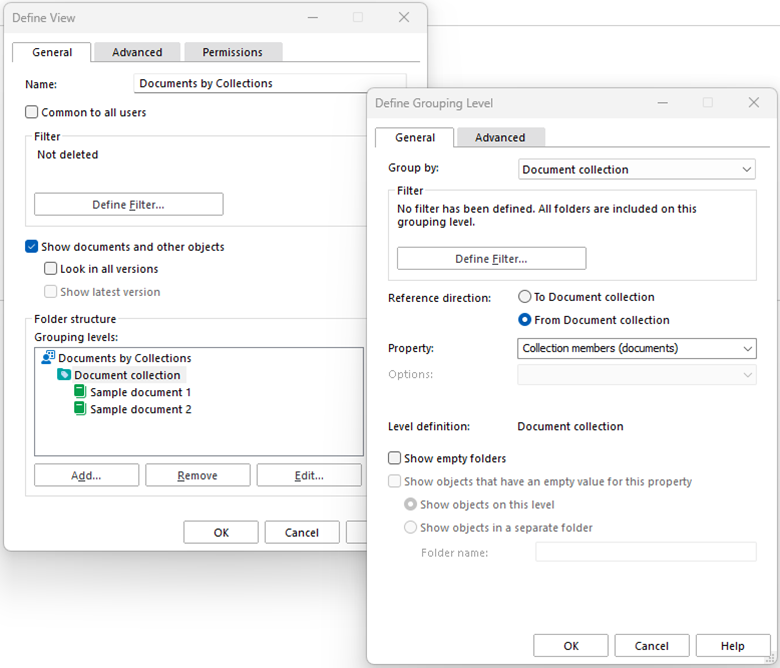Click Add... grouping level button
780x668 pixels.
click(86, 475)
